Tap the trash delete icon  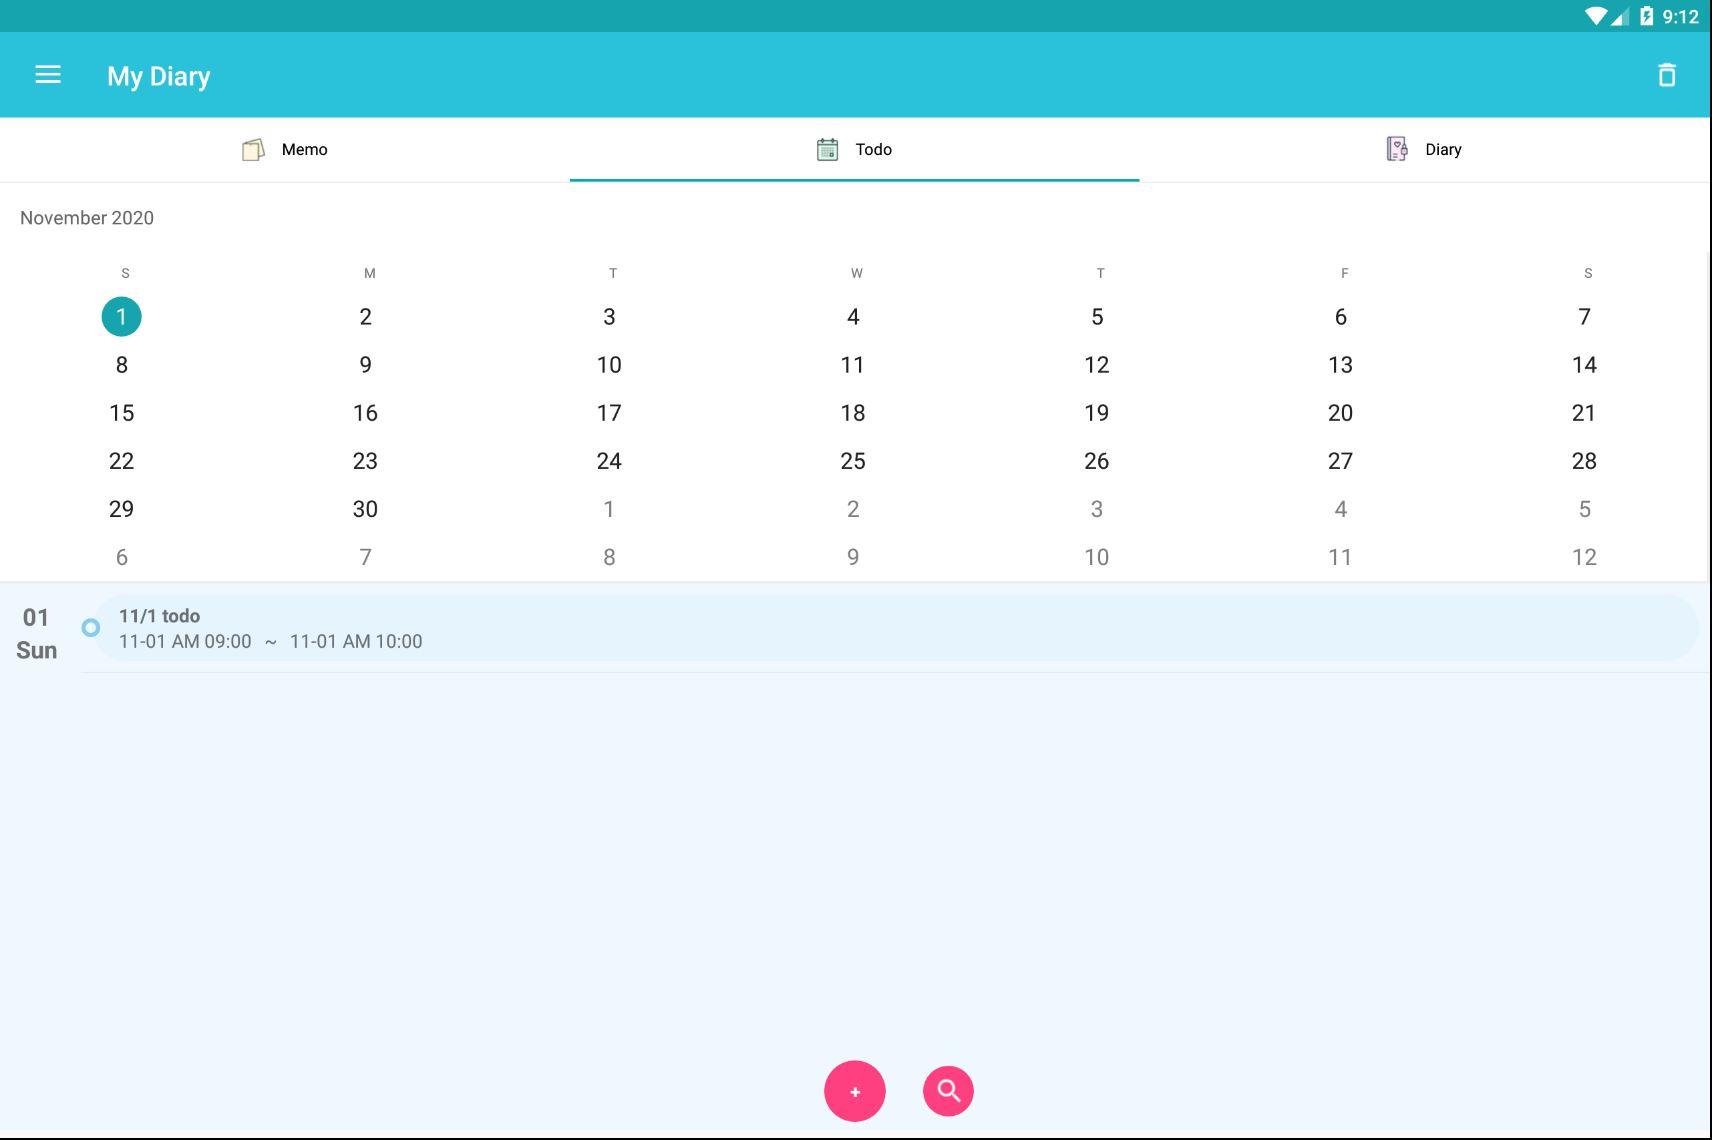click(x=1666, y=75)
